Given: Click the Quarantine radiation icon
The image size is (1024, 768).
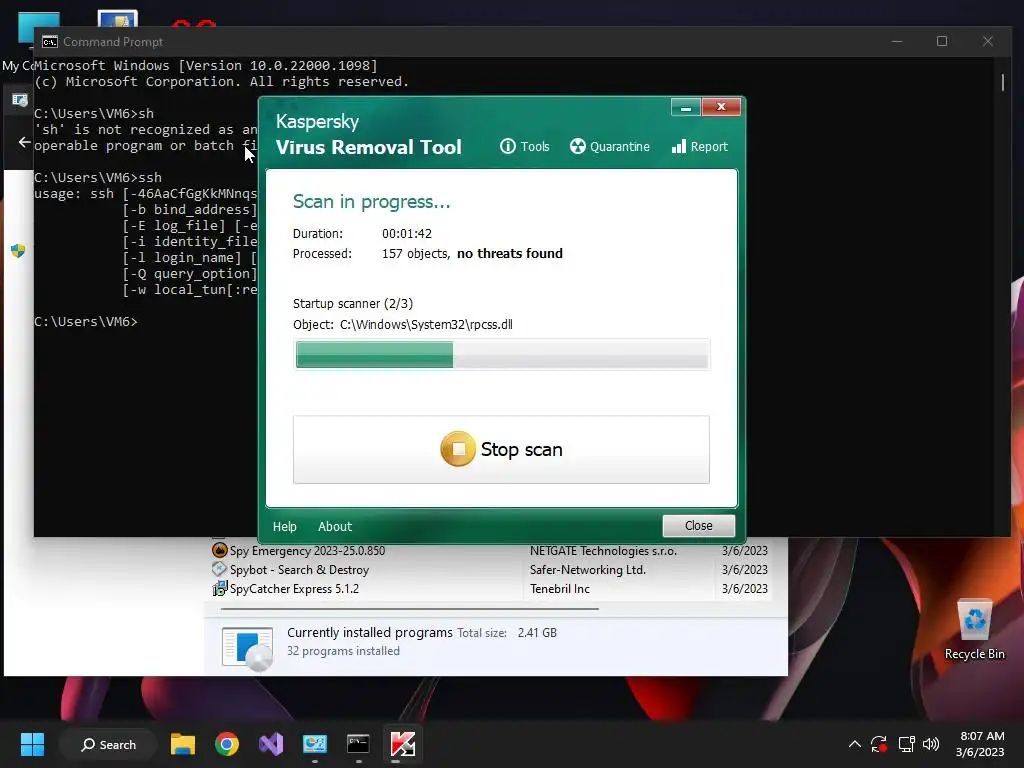Looking at the screenshot, I should pos(577,146).
